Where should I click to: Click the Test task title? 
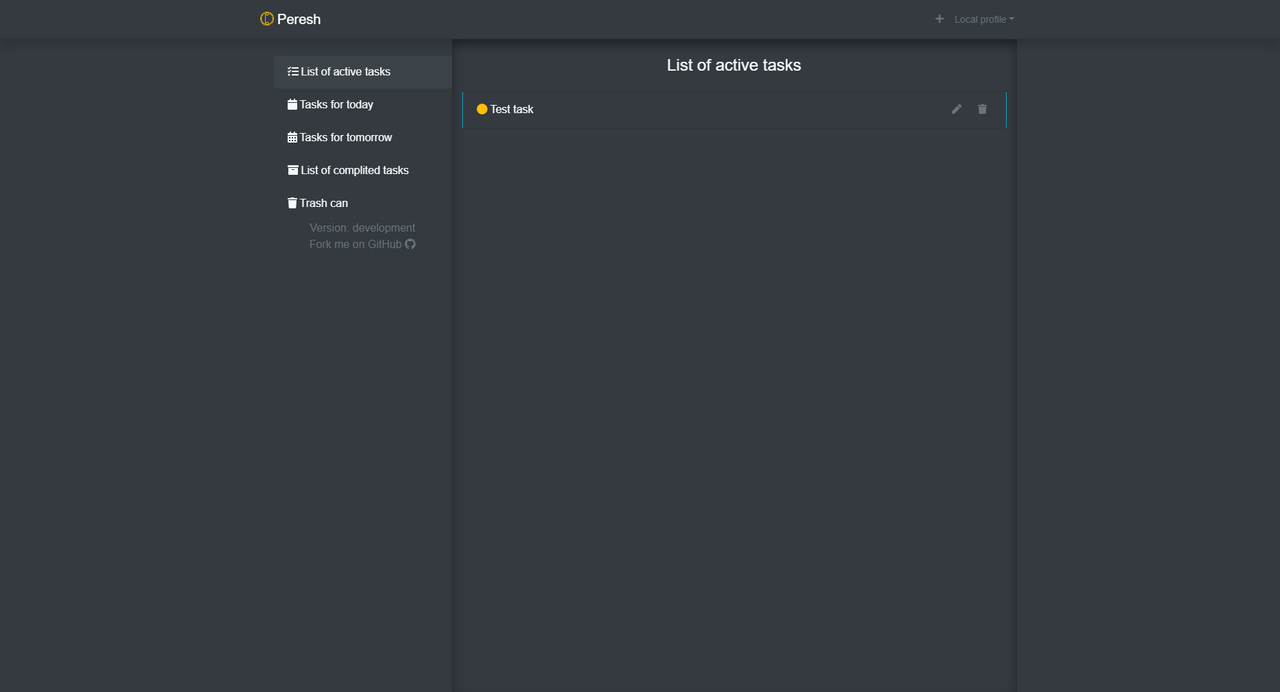pyautogui.click(x=512, y=109)
